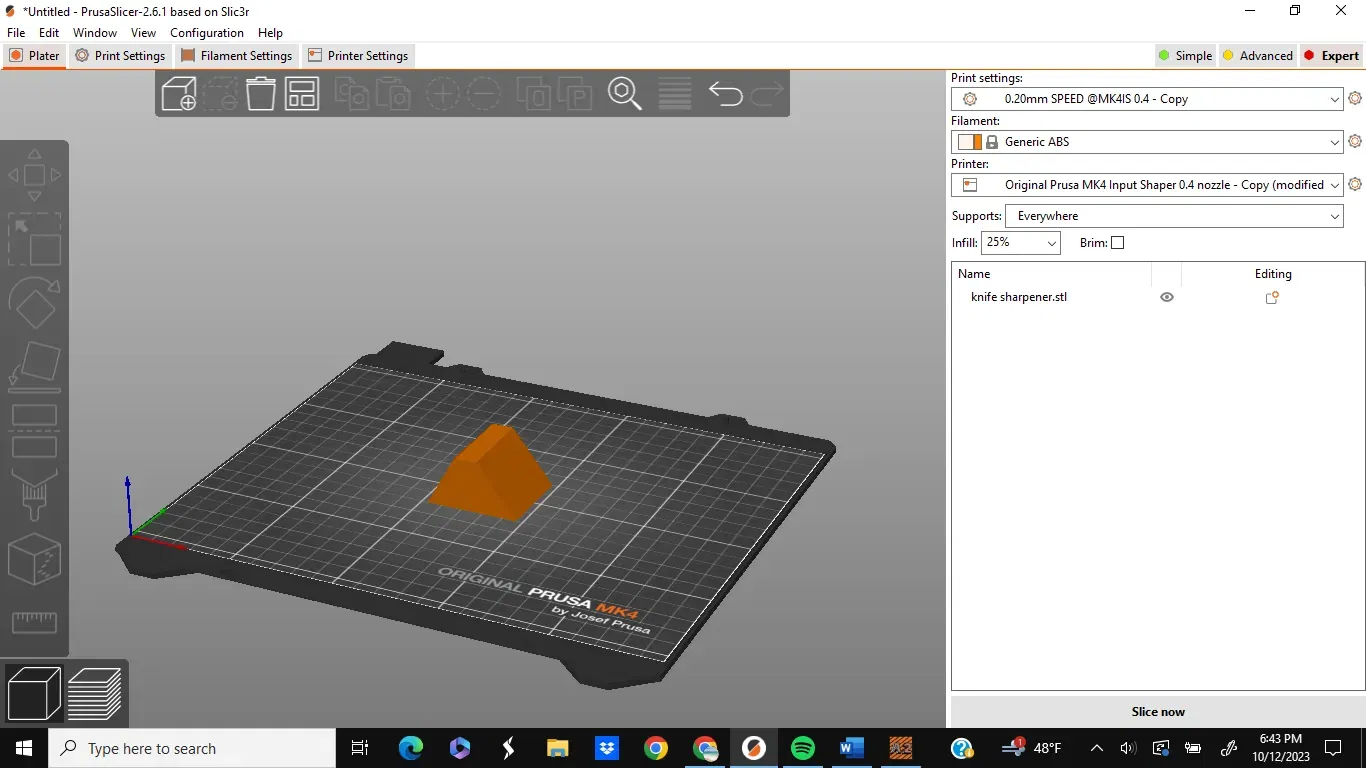Image resolution: width=1366 pixels, height=768 pixels.
Task: Open the Infill percentage dropdown
Action: pos(1021,242)
